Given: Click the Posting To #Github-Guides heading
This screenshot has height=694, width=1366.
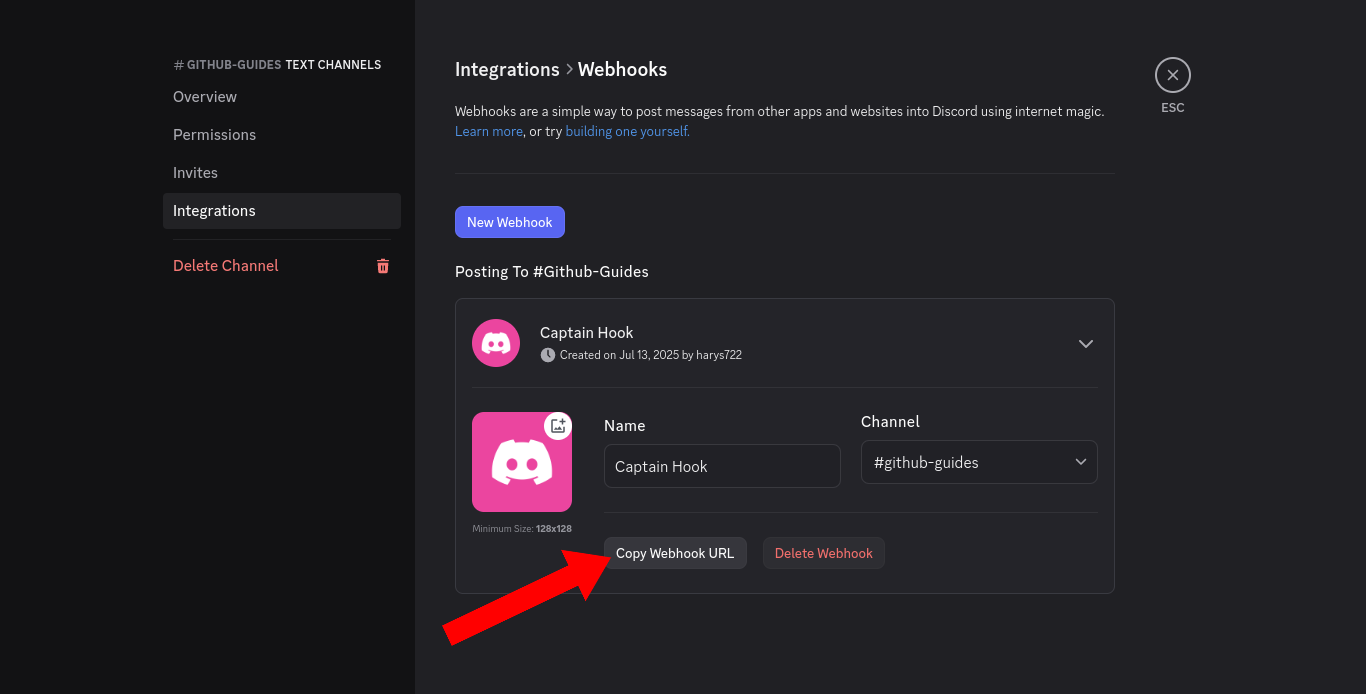Looking at the screenshot, I should 552,271.
